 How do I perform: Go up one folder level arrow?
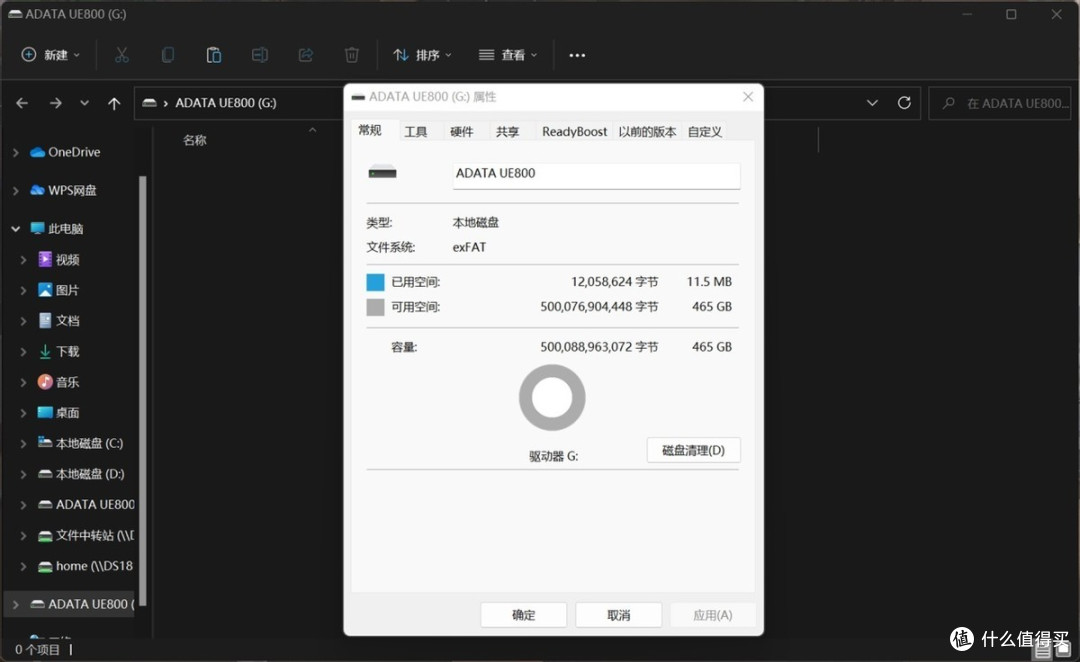(x=114, y=103)
